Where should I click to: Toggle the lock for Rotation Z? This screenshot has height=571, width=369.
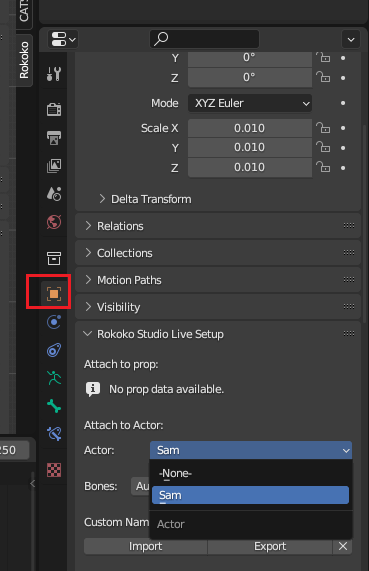[323, 77]
